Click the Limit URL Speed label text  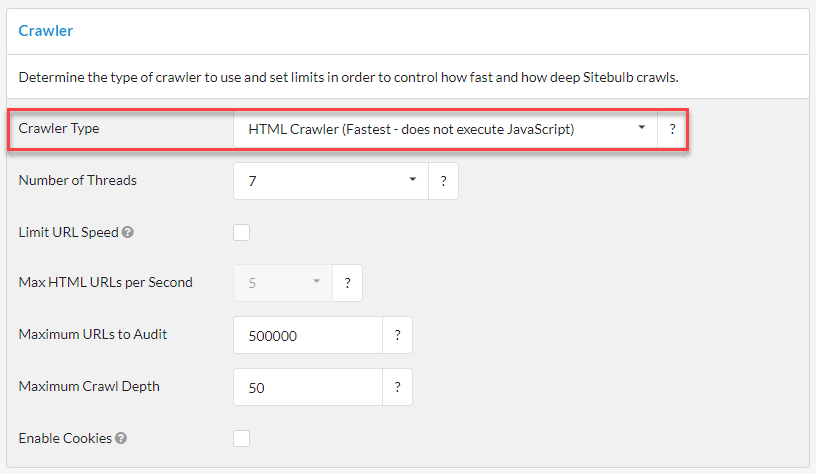[x=68, y=233]
